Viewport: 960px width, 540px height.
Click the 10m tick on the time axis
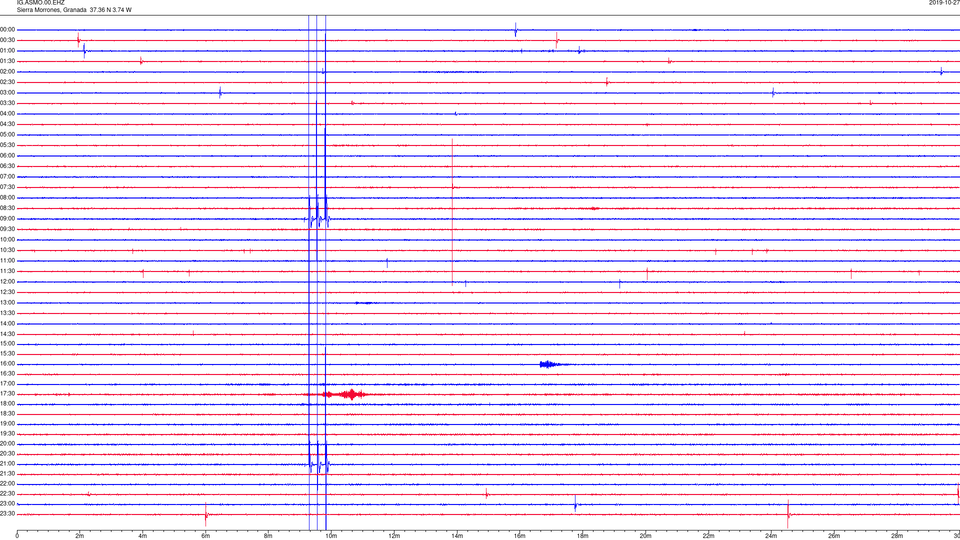(331, 536)
